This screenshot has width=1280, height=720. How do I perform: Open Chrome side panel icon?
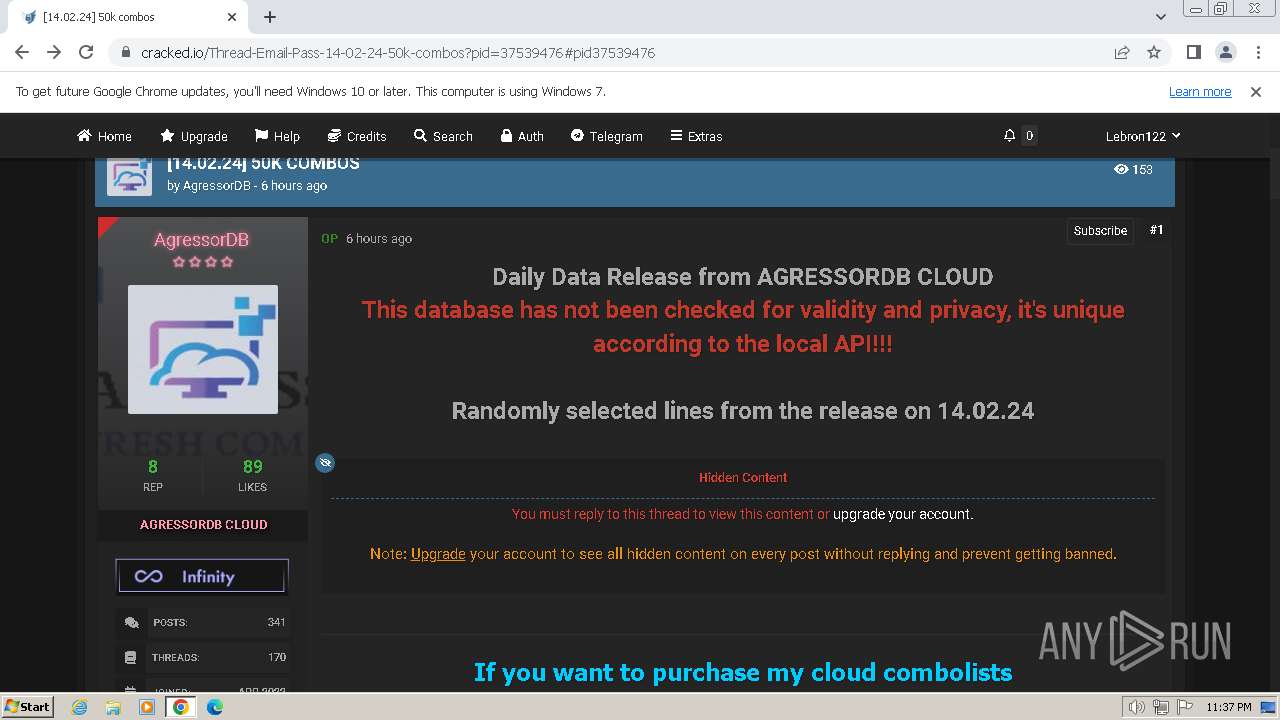[1193, 52]
